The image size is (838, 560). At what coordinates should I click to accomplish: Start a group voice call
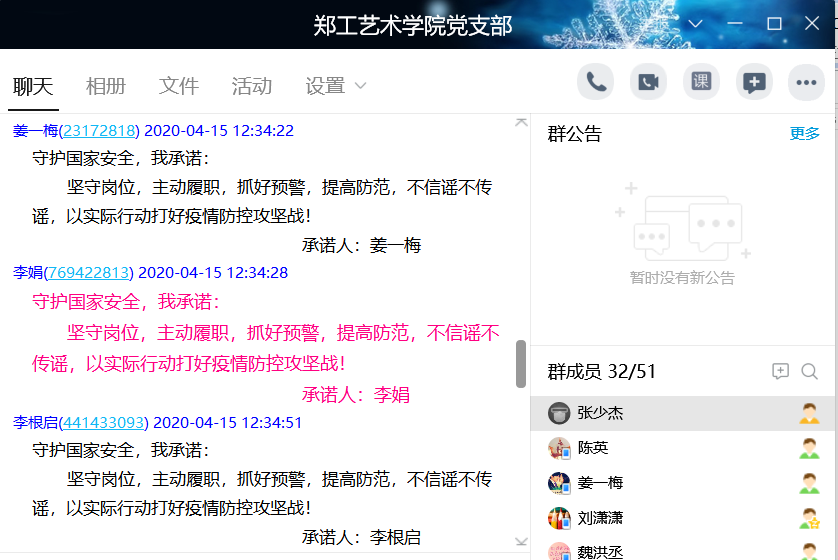pyautogui.click(x=596, y=82)
